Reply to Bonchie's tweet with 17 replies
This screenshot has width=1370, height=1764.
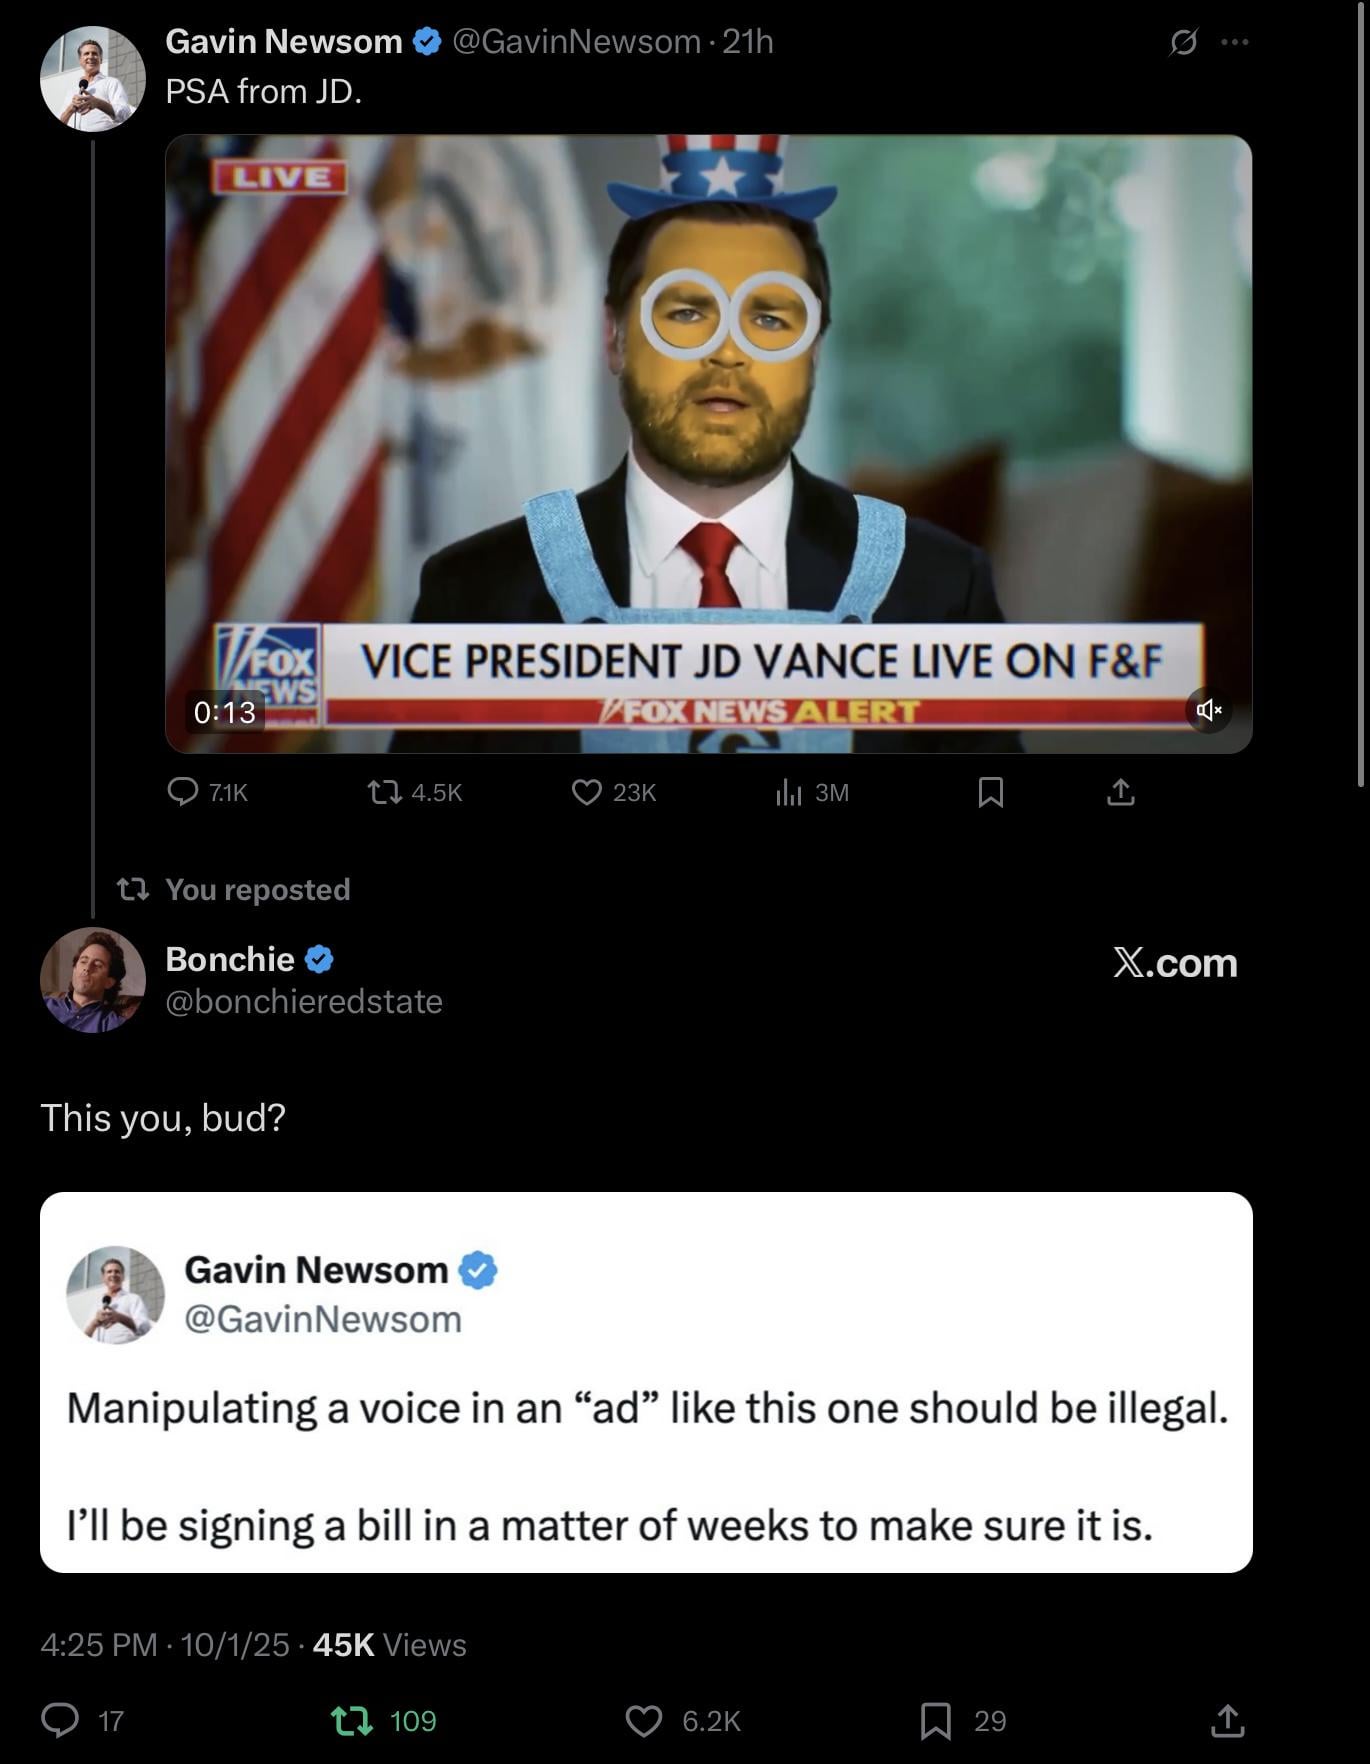pos(60,1720)
